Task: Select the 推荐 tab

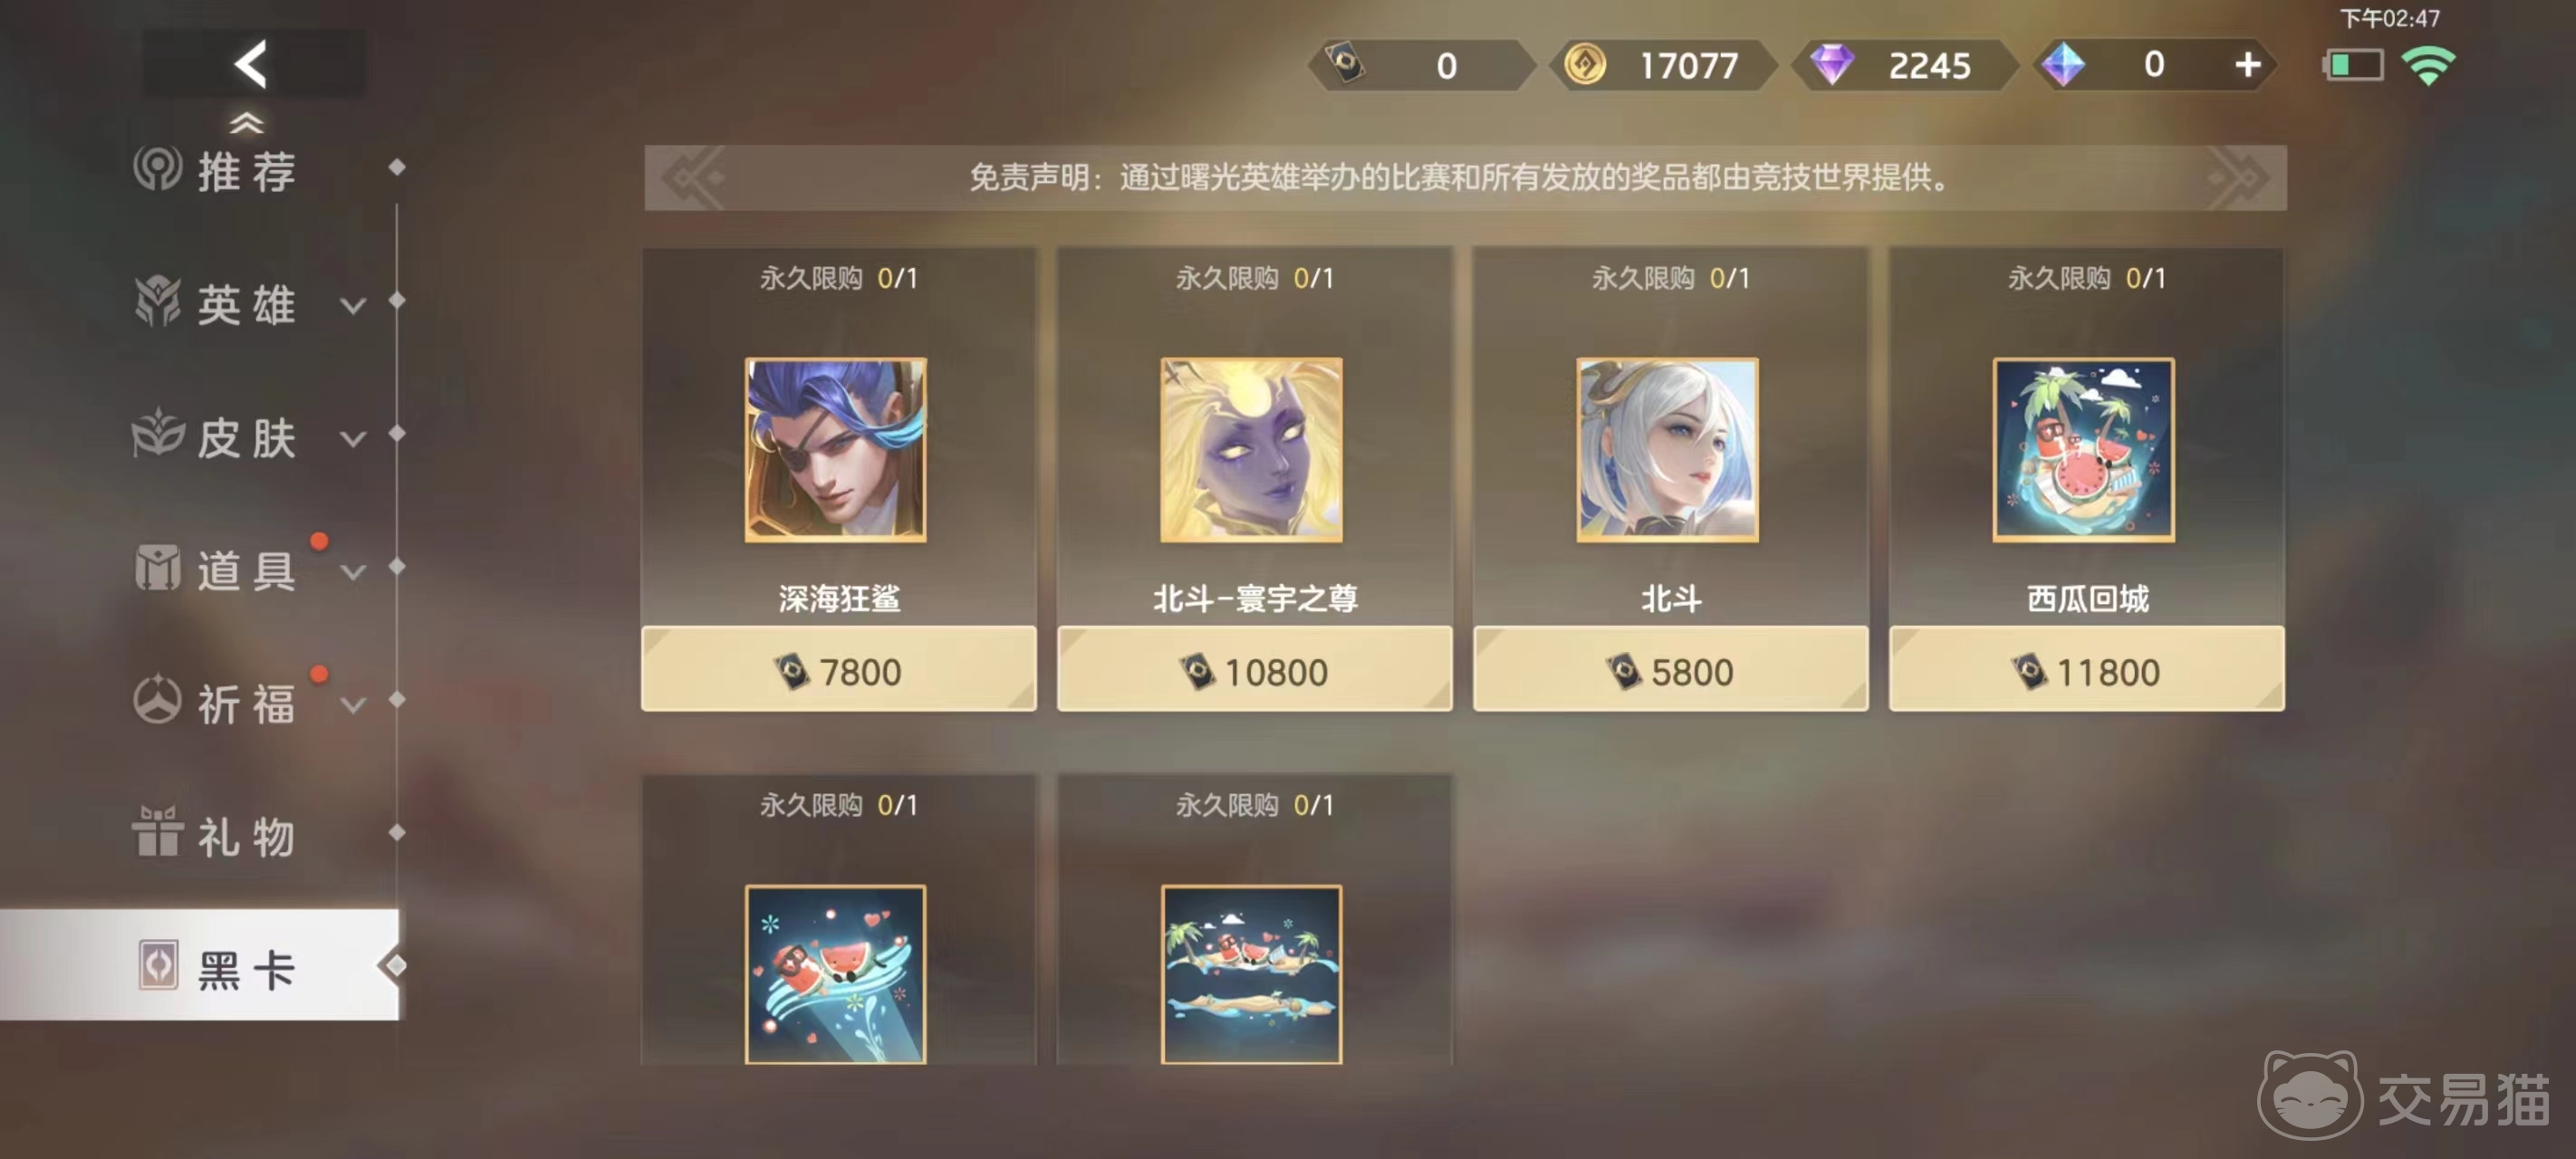Action: [215, 170]
